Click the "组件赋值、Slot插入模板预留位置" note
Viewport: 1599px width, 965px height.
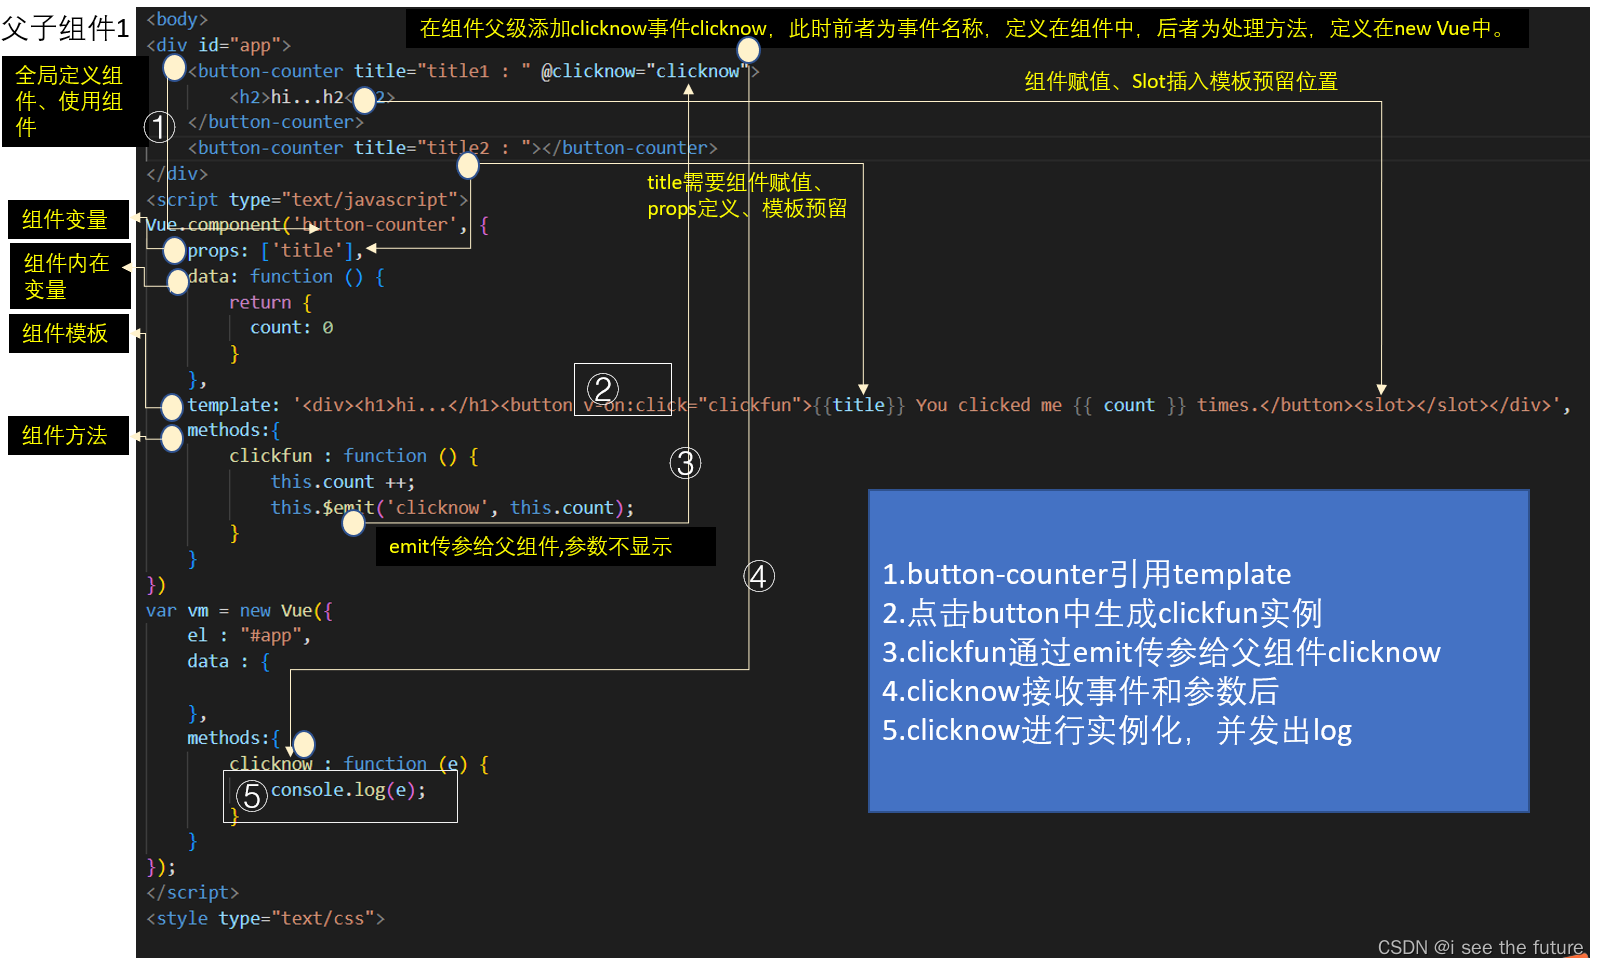(1181, 81)
